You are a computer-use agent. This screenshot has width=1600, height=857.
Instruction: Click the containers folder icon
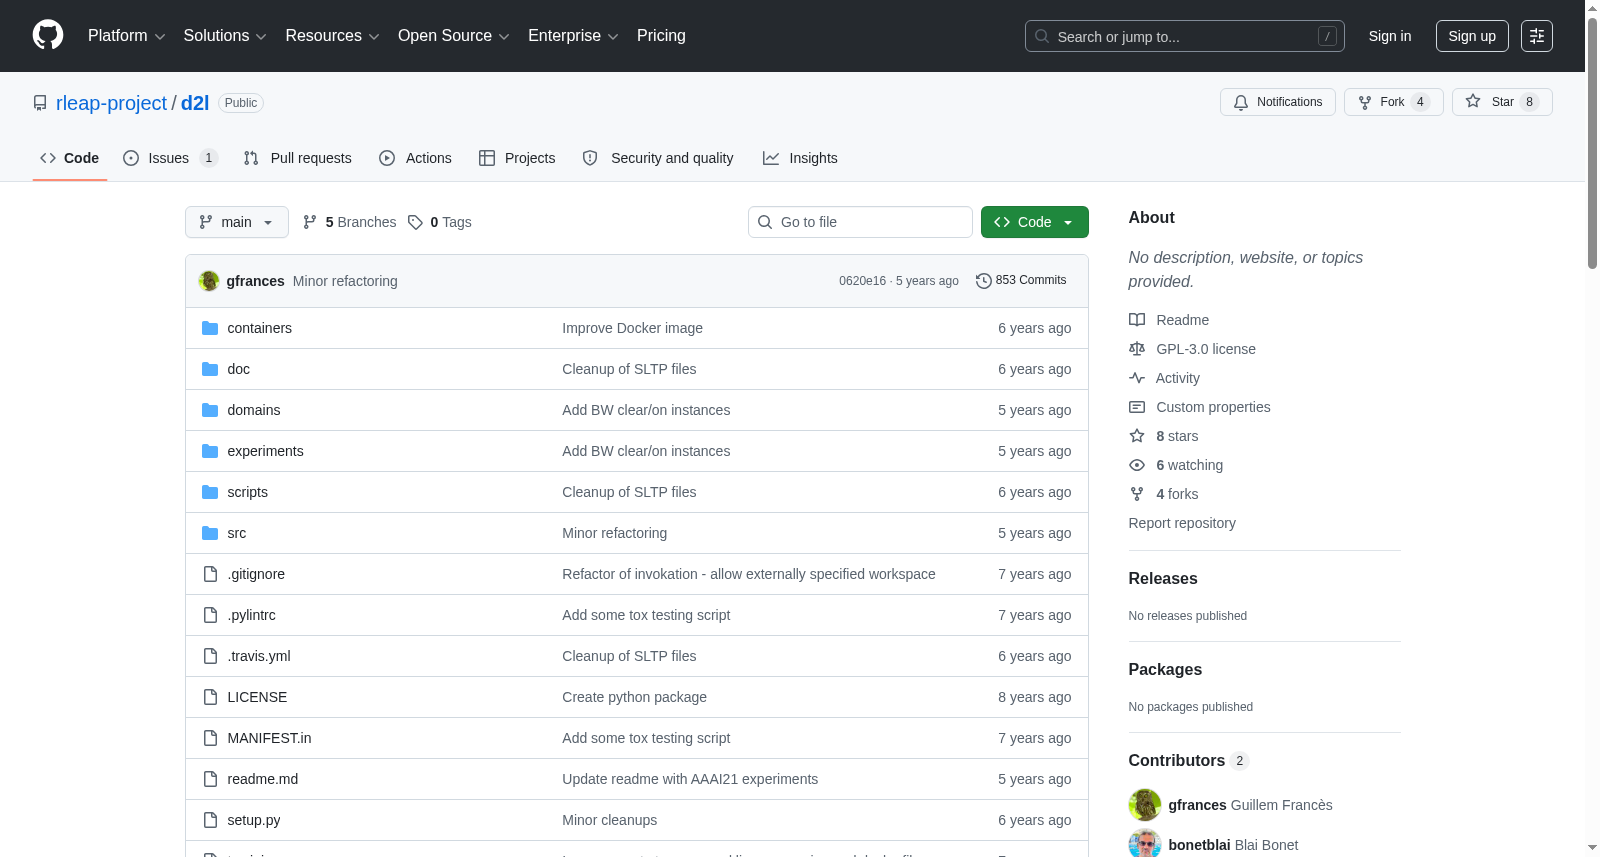pos(210,328)
